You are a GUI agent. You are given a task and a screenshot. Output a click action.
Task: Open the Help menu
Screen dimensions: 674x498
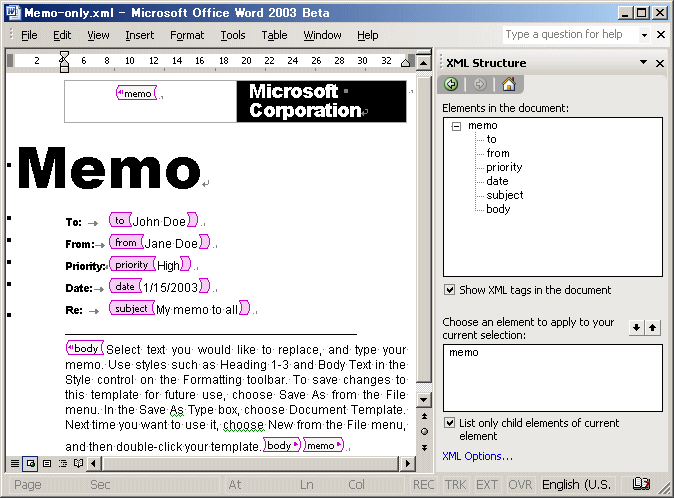(x=368, y=35)
